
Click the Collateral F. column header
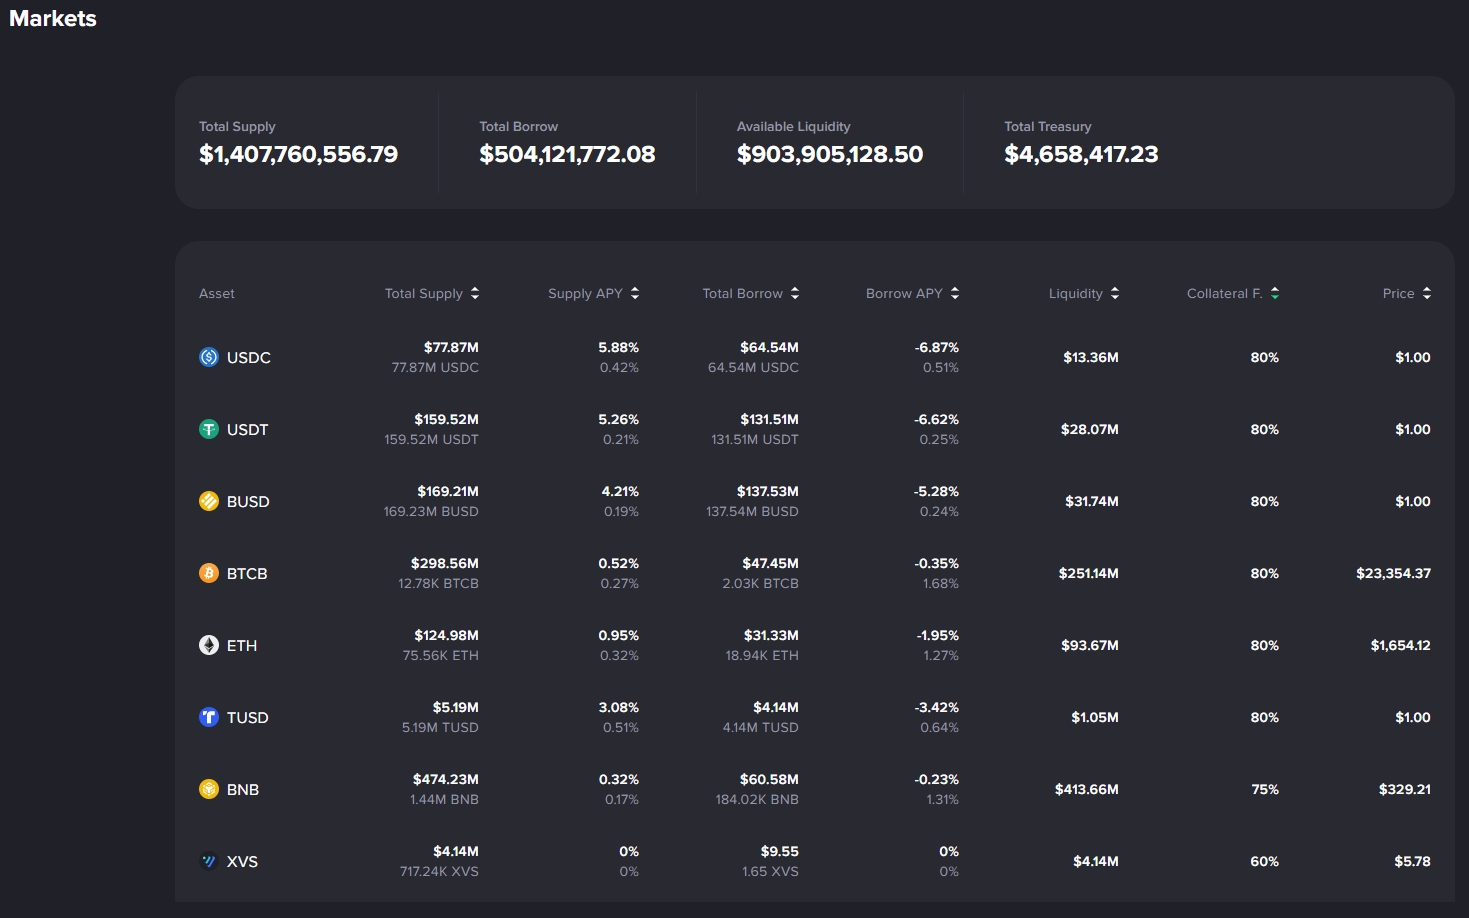(1233, 293)
